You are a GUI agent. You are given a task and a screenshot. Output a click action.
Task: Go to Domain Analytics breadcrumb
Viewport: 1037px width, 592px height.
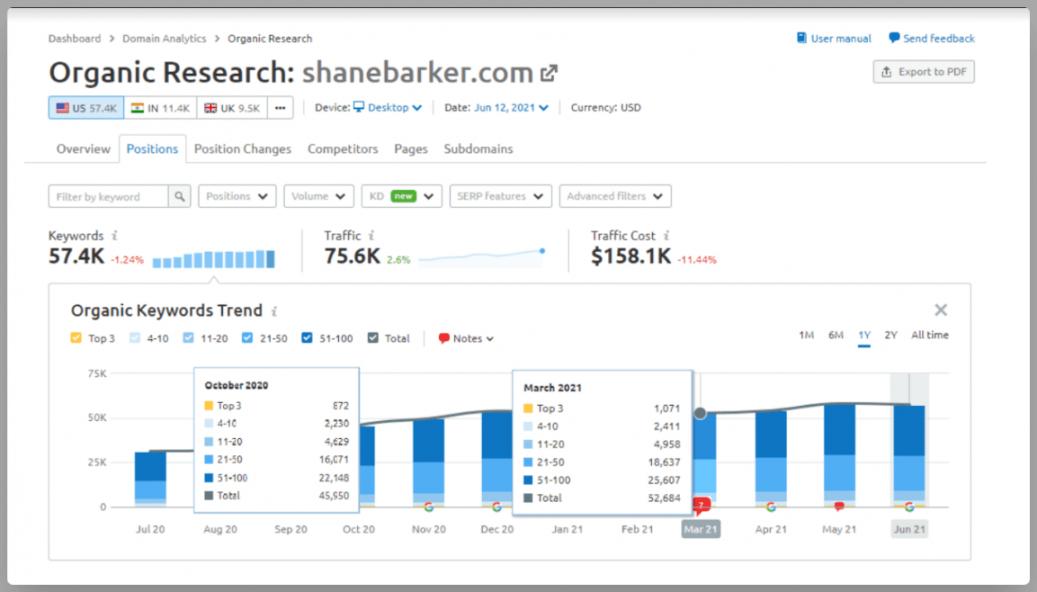tap(164, 38)
